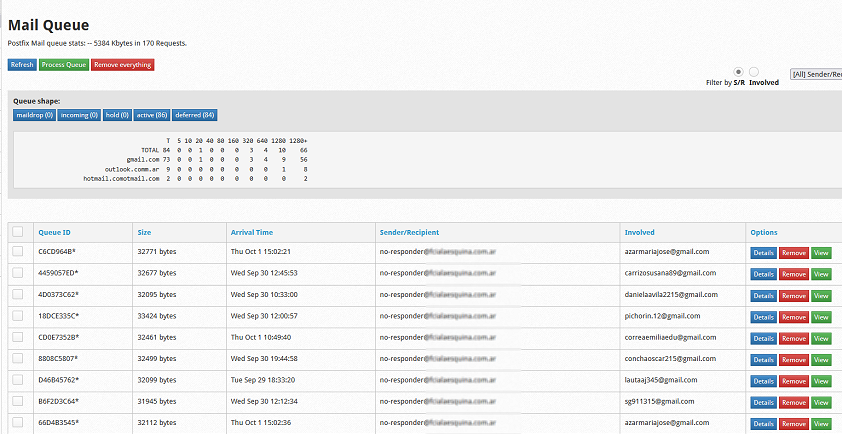The image size is (842, 434).
Task: Open Details for carrizosusana89@gmail.com row
Action: [x=764, y=274]
